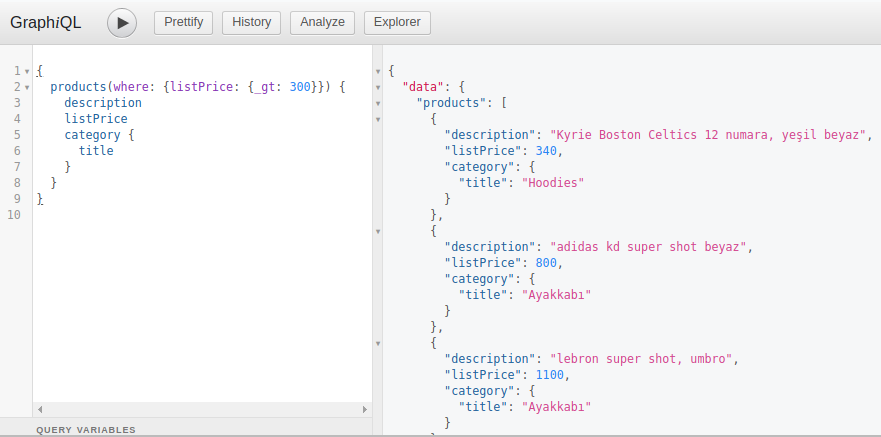Run the query with the play button
This screenshot has height=437, width=881.
click(122, 22)
